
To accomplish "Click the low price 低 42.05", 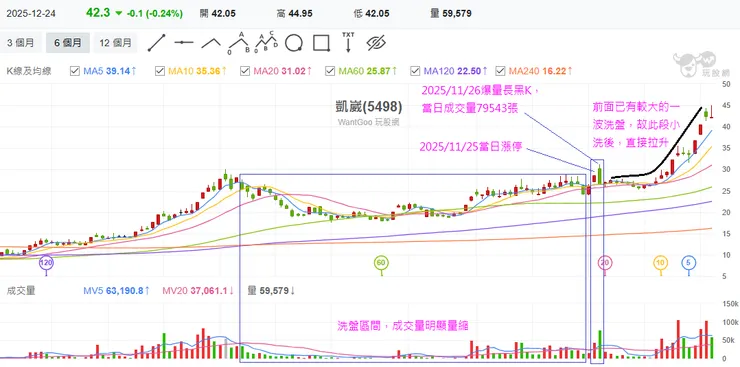I will point(371,14).
